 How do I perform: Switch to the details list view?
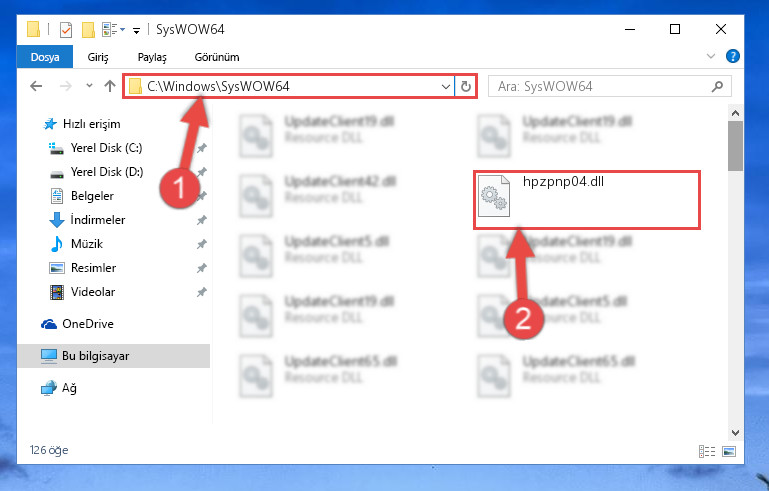pos(707,451)
